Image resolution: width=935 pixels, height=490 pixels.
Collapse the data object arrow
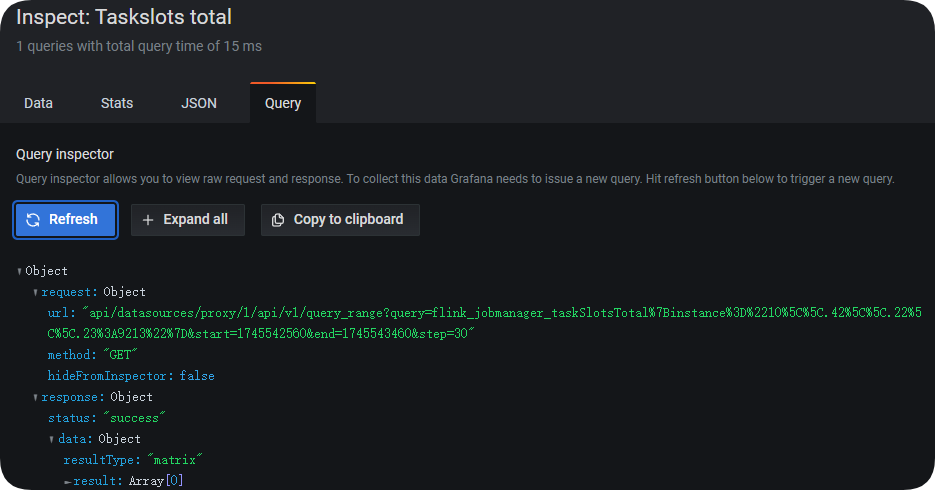(x=52, y=440)
